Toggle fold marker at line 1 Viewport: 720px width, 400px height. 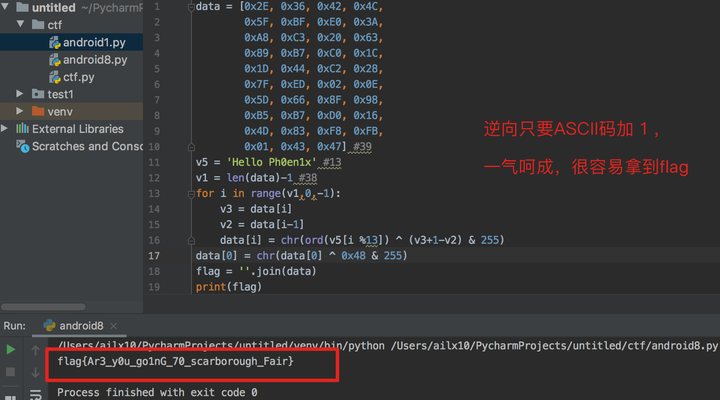[x=191, y=7]
